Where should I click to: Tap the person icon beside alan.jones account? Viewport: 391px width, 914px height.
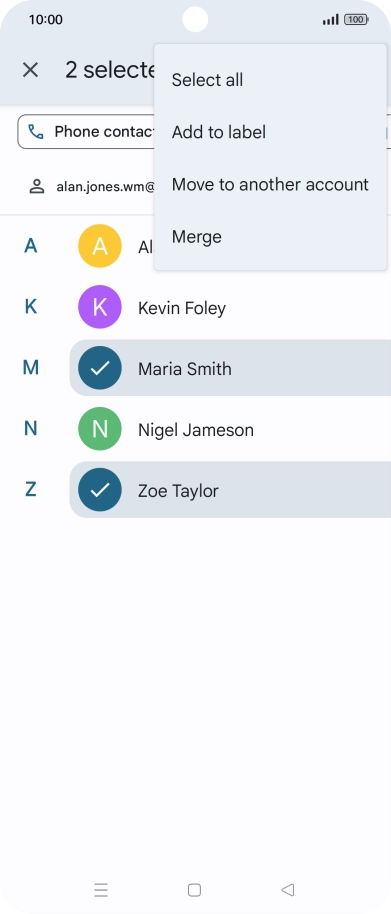click(37, 187)
